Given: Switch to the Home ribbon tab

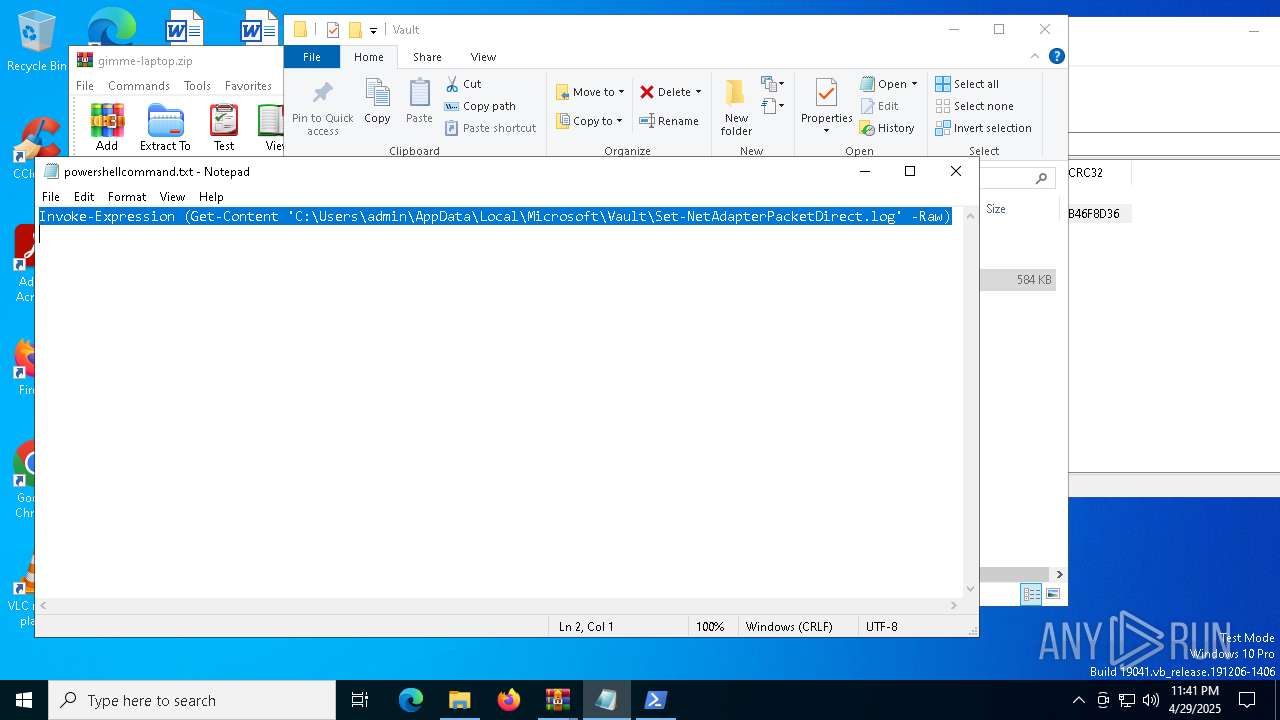Looking at the screenshot, I should click(368, 57).
